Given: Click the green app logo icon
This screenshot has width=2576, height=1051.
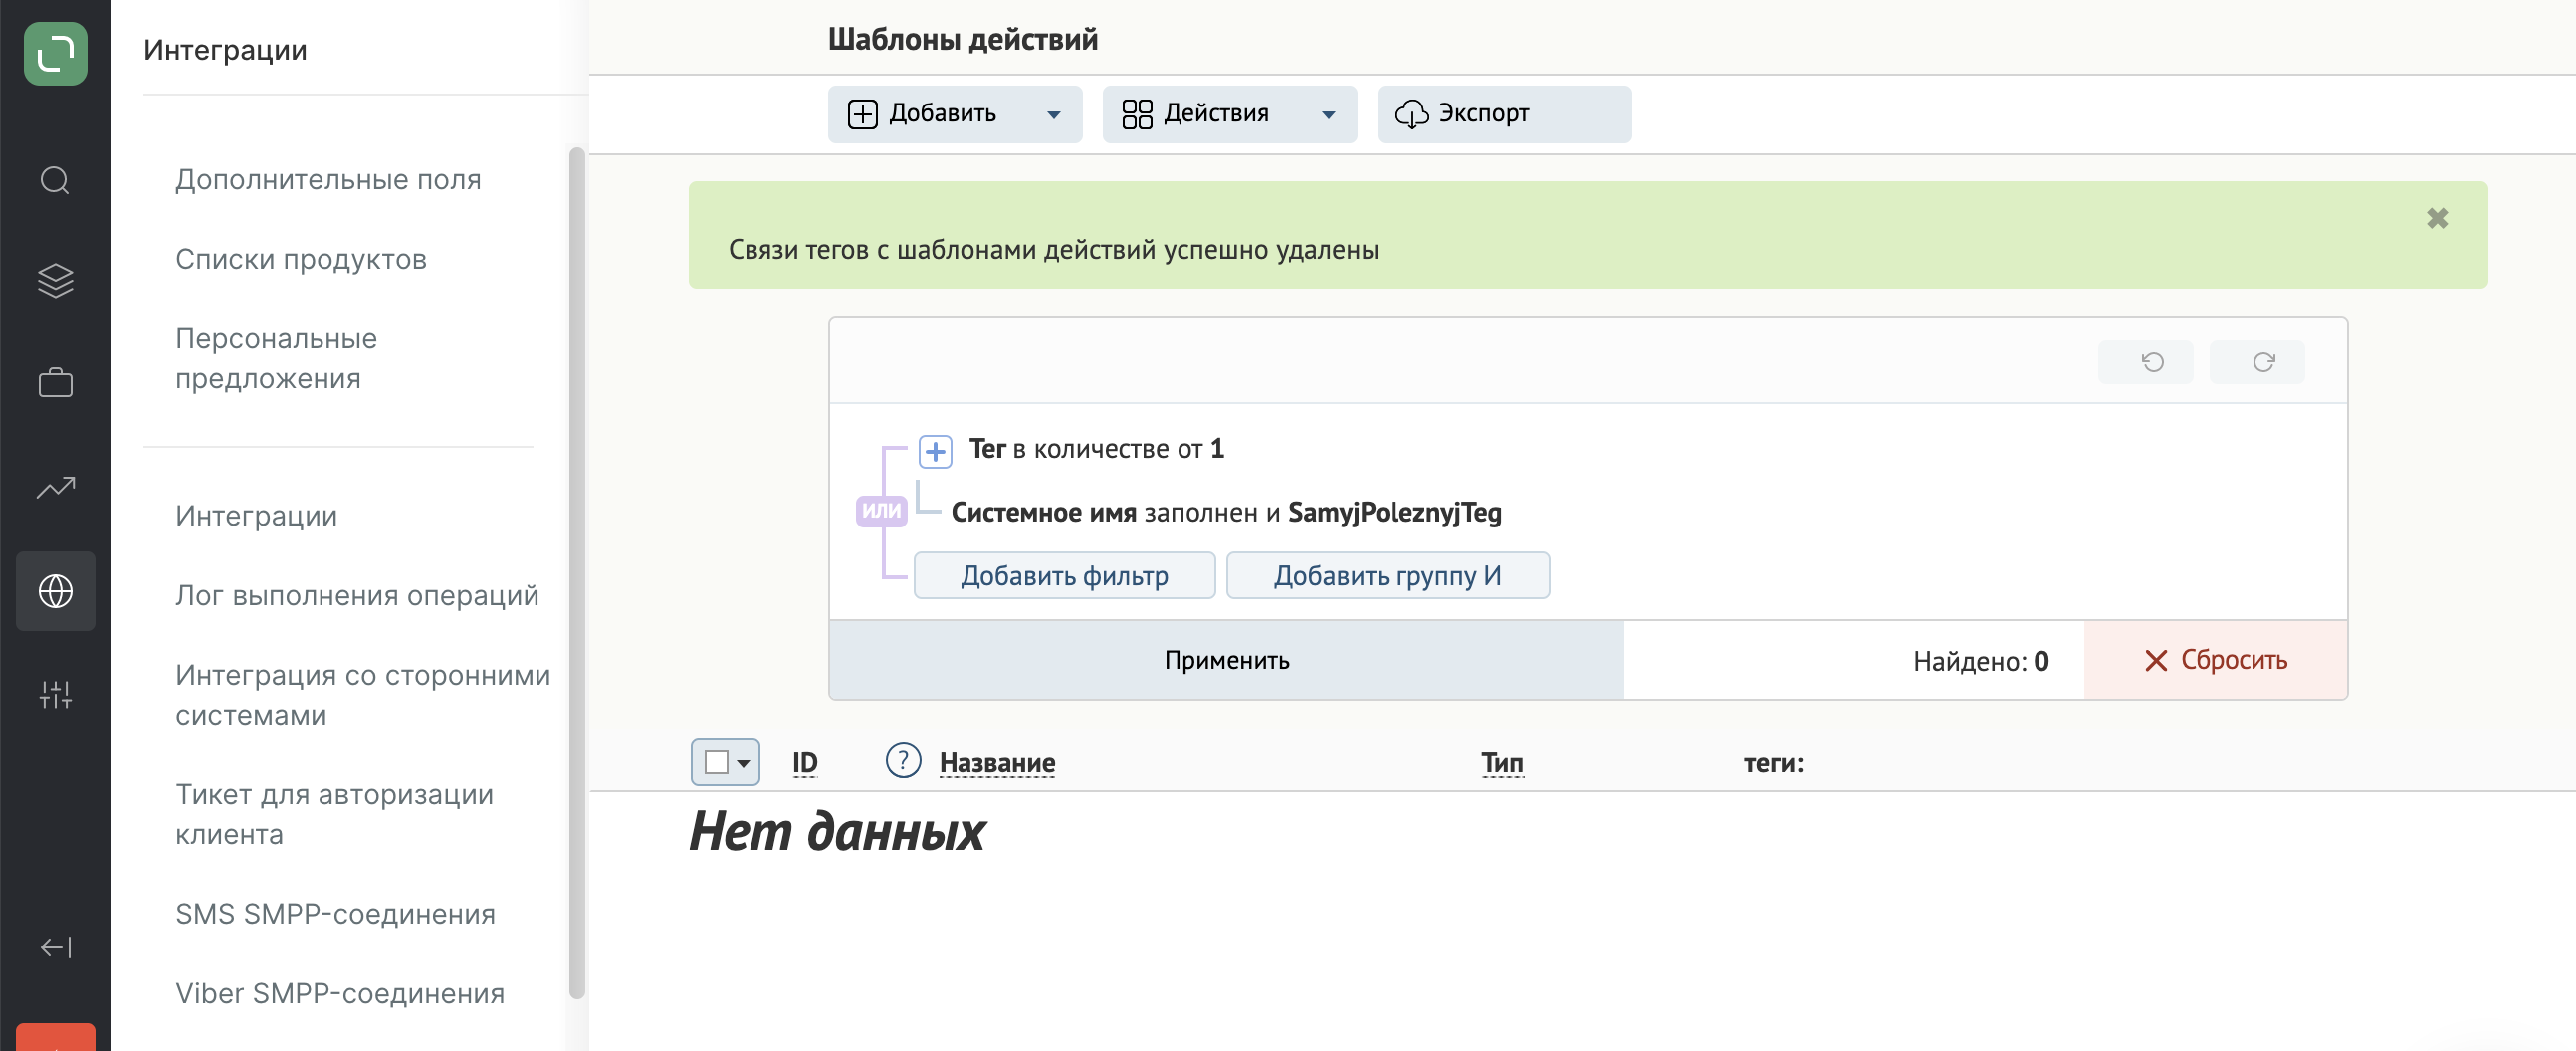Looking at the screenshot, I should pos(55,53).
